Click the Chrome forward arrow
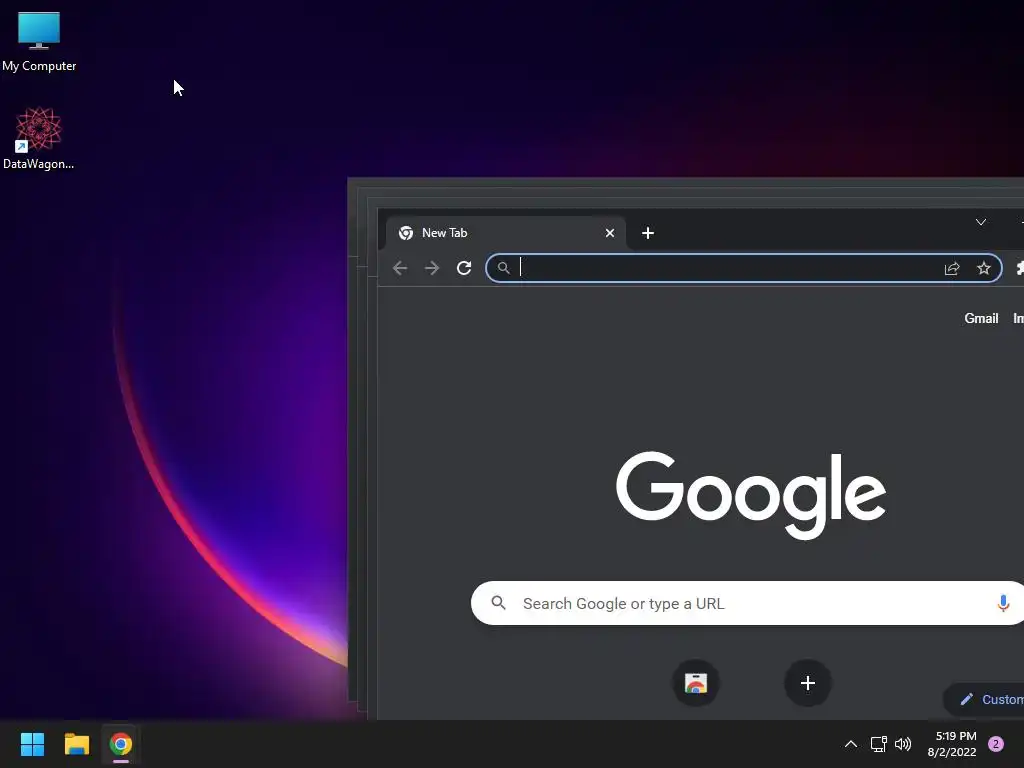Image resolution: width=1024 pixels, height=768 pixels. [432, 268]
